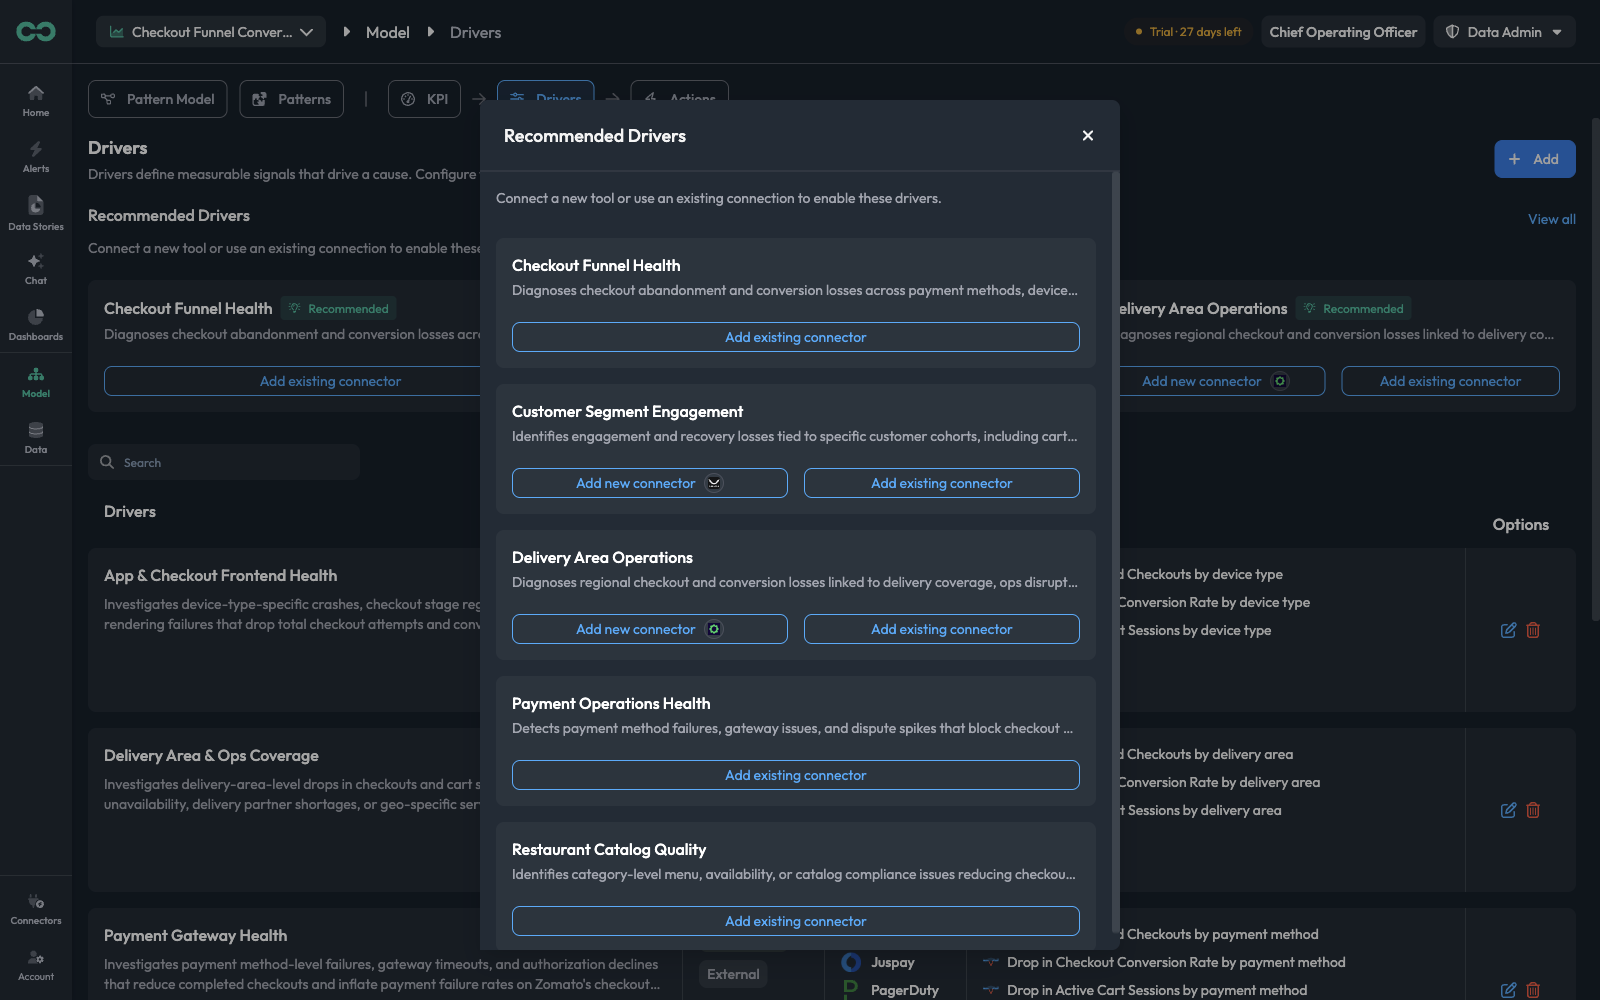Click the View all link
Screen dimensions: 1600x1000
[1552, 219]
